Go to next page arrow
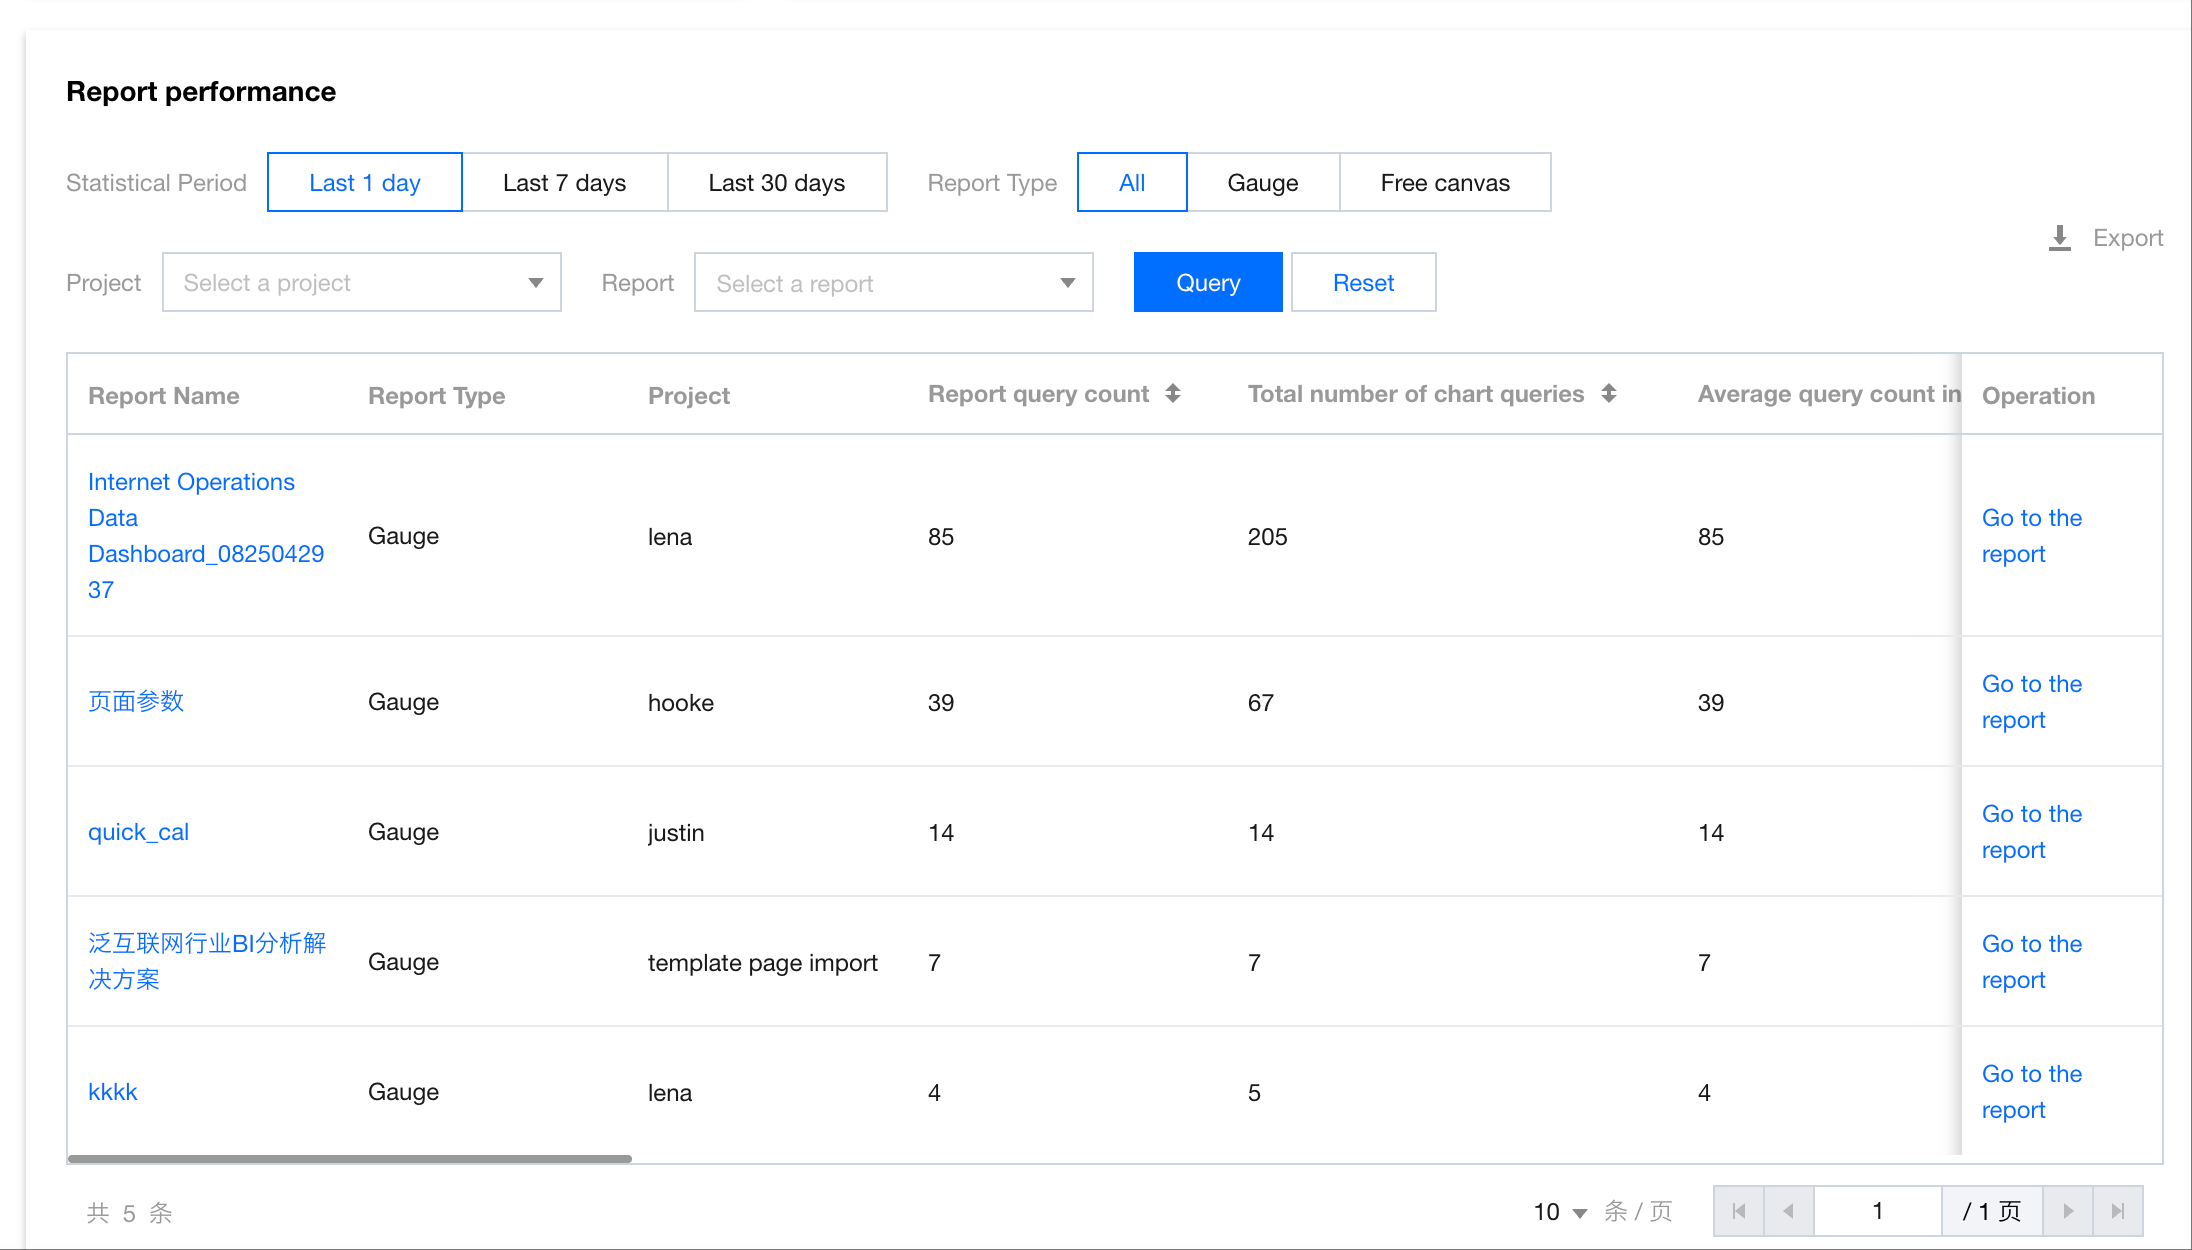Screen dimensions: 2192x1250 click(x=2068, y=1211)
